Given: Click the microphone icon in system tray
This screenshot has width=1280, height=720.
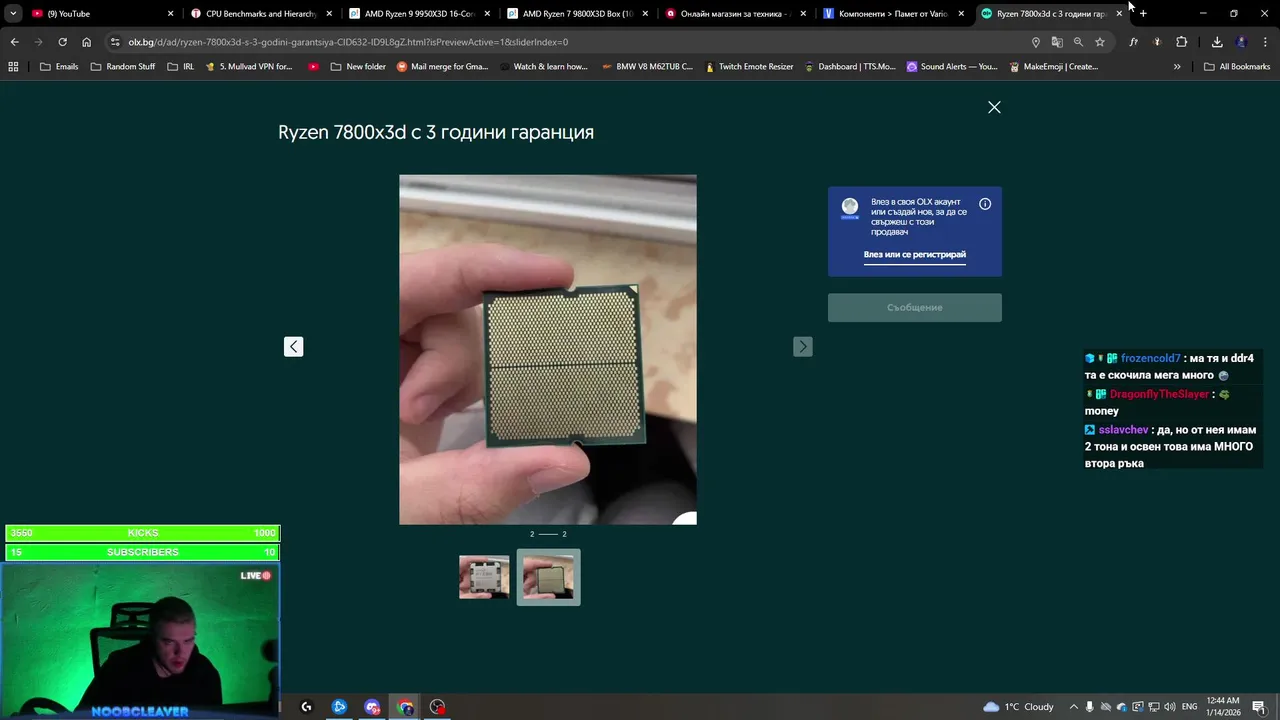Looking at the screenshot, I should 1090,707.
